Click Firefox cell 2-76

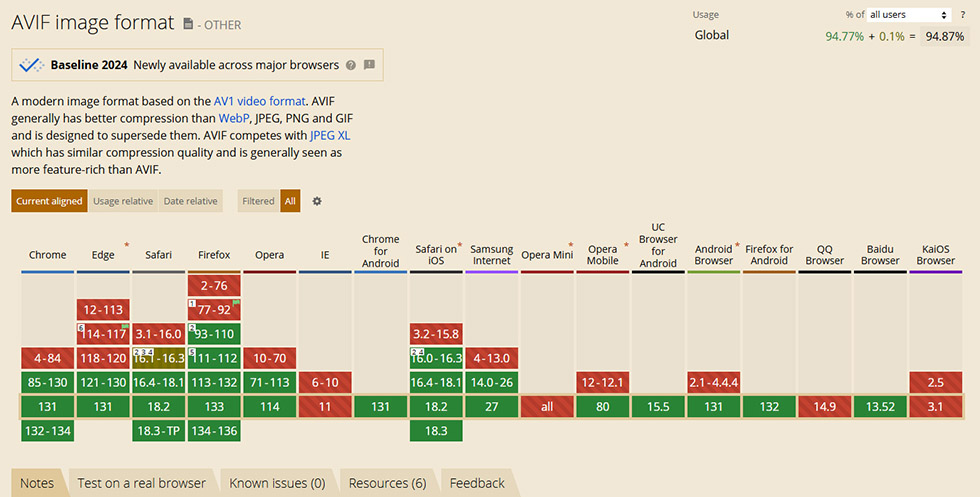(x=214, y=285)
